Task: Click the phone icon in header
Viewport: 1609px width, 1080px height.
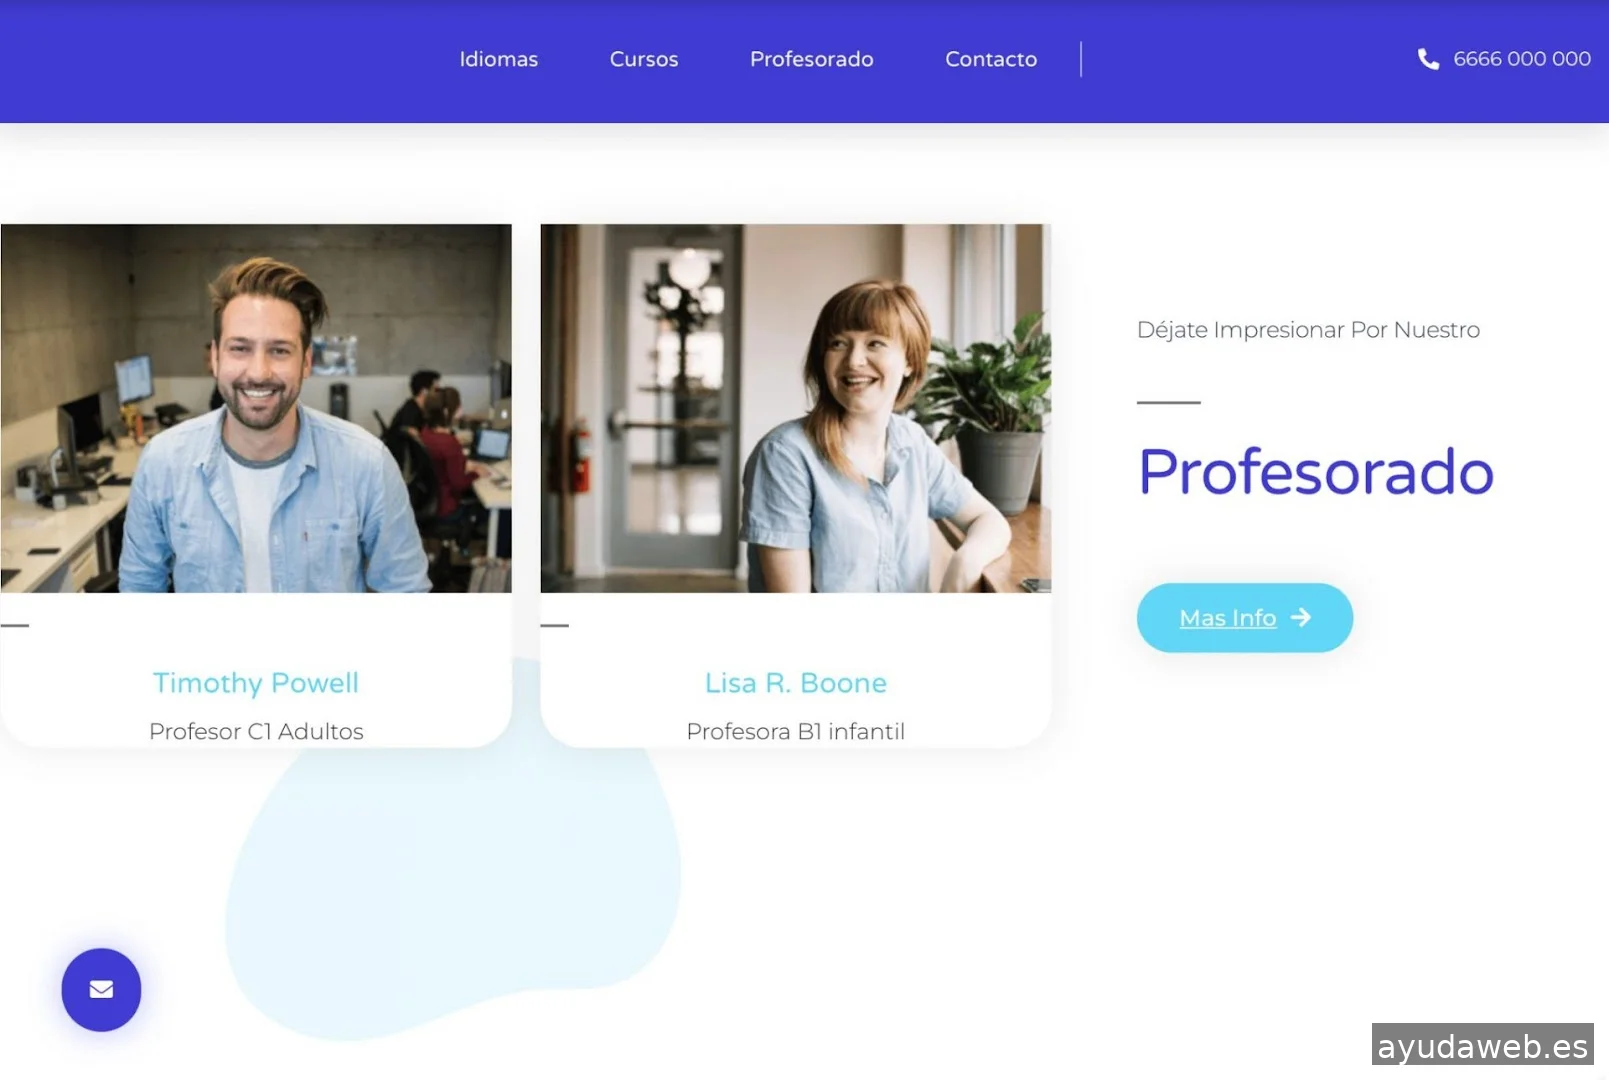Action: (1428, 59)
